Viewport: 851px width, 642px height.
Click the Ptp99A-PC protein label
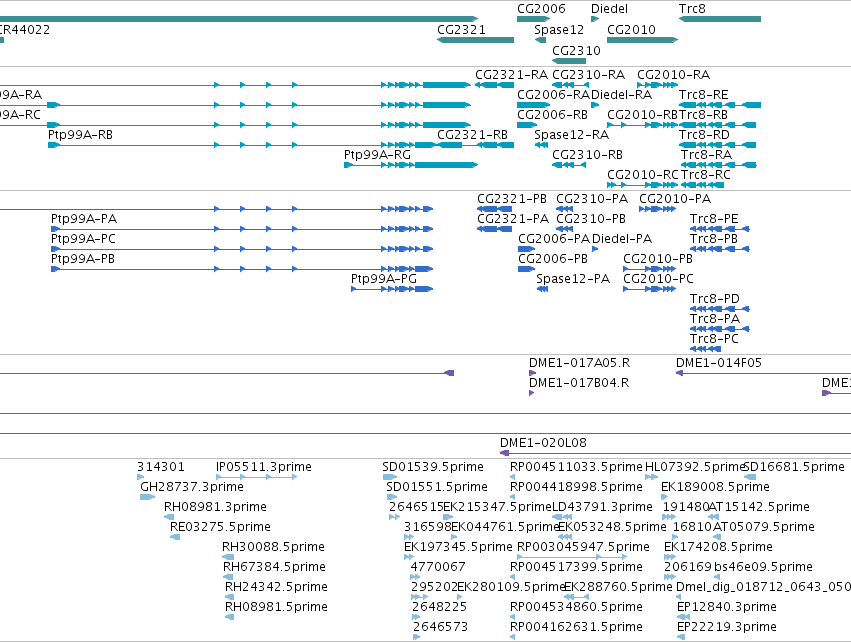pos(83,239)
